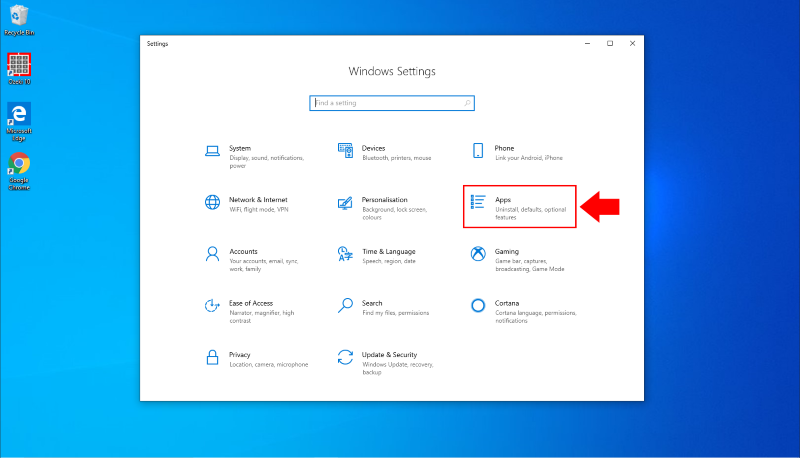Open the 'Apps' title link
Viewport: 800px width, 458px height.
click(x=503, y=200)
